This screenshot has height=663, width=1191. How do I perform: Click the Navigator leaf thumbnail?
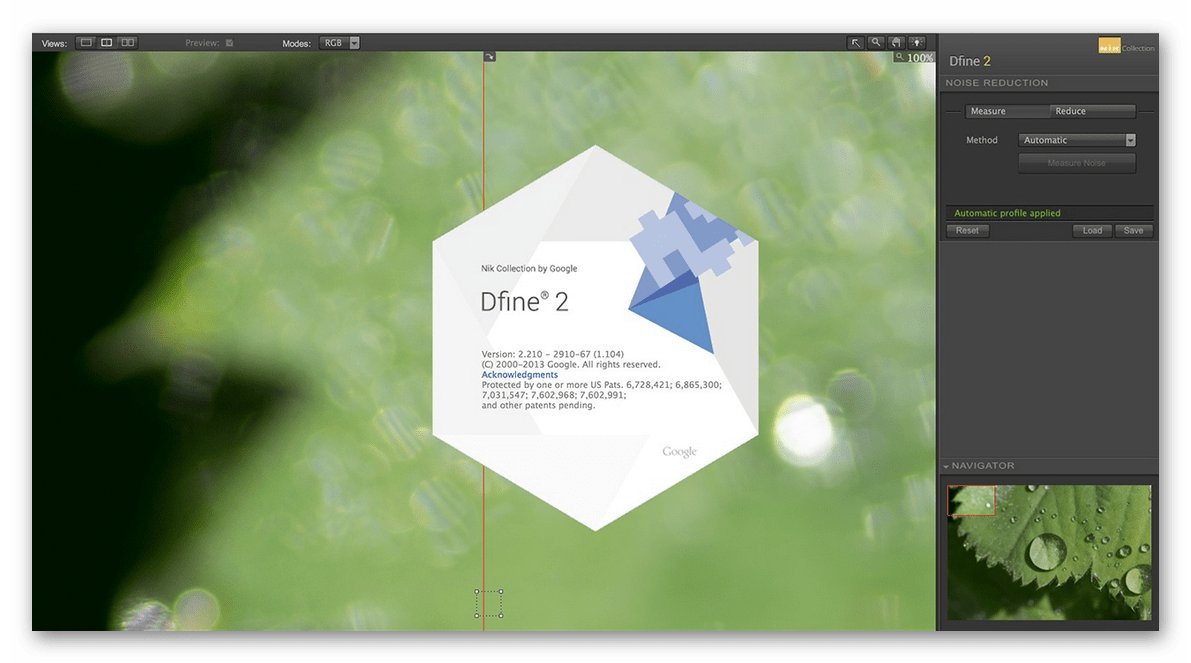coord(1049,552)
